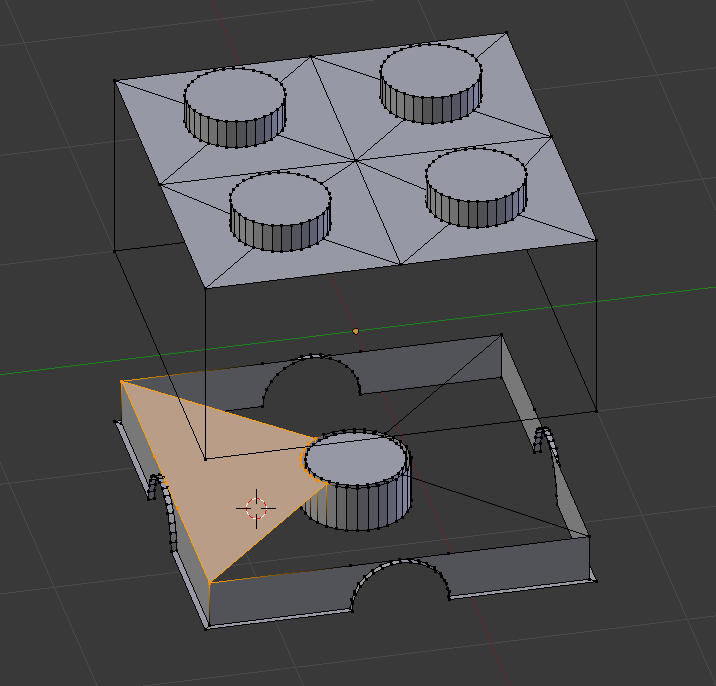Viewport: 716px width, 686px height.
Task: Select the front-right stud top on the upper brick
Action: click(476, 174)
